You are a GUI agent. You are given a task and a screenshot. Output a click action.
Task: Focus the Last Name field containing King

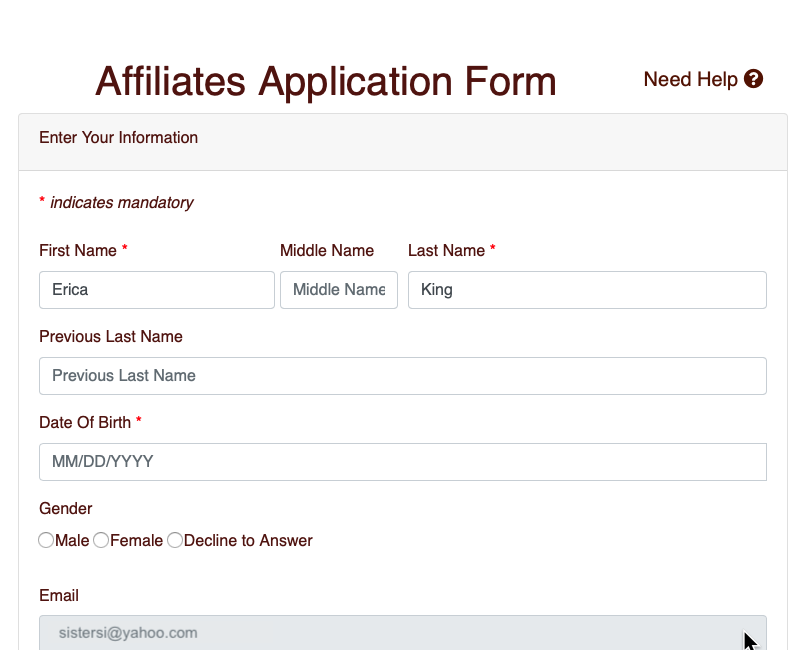587,290
